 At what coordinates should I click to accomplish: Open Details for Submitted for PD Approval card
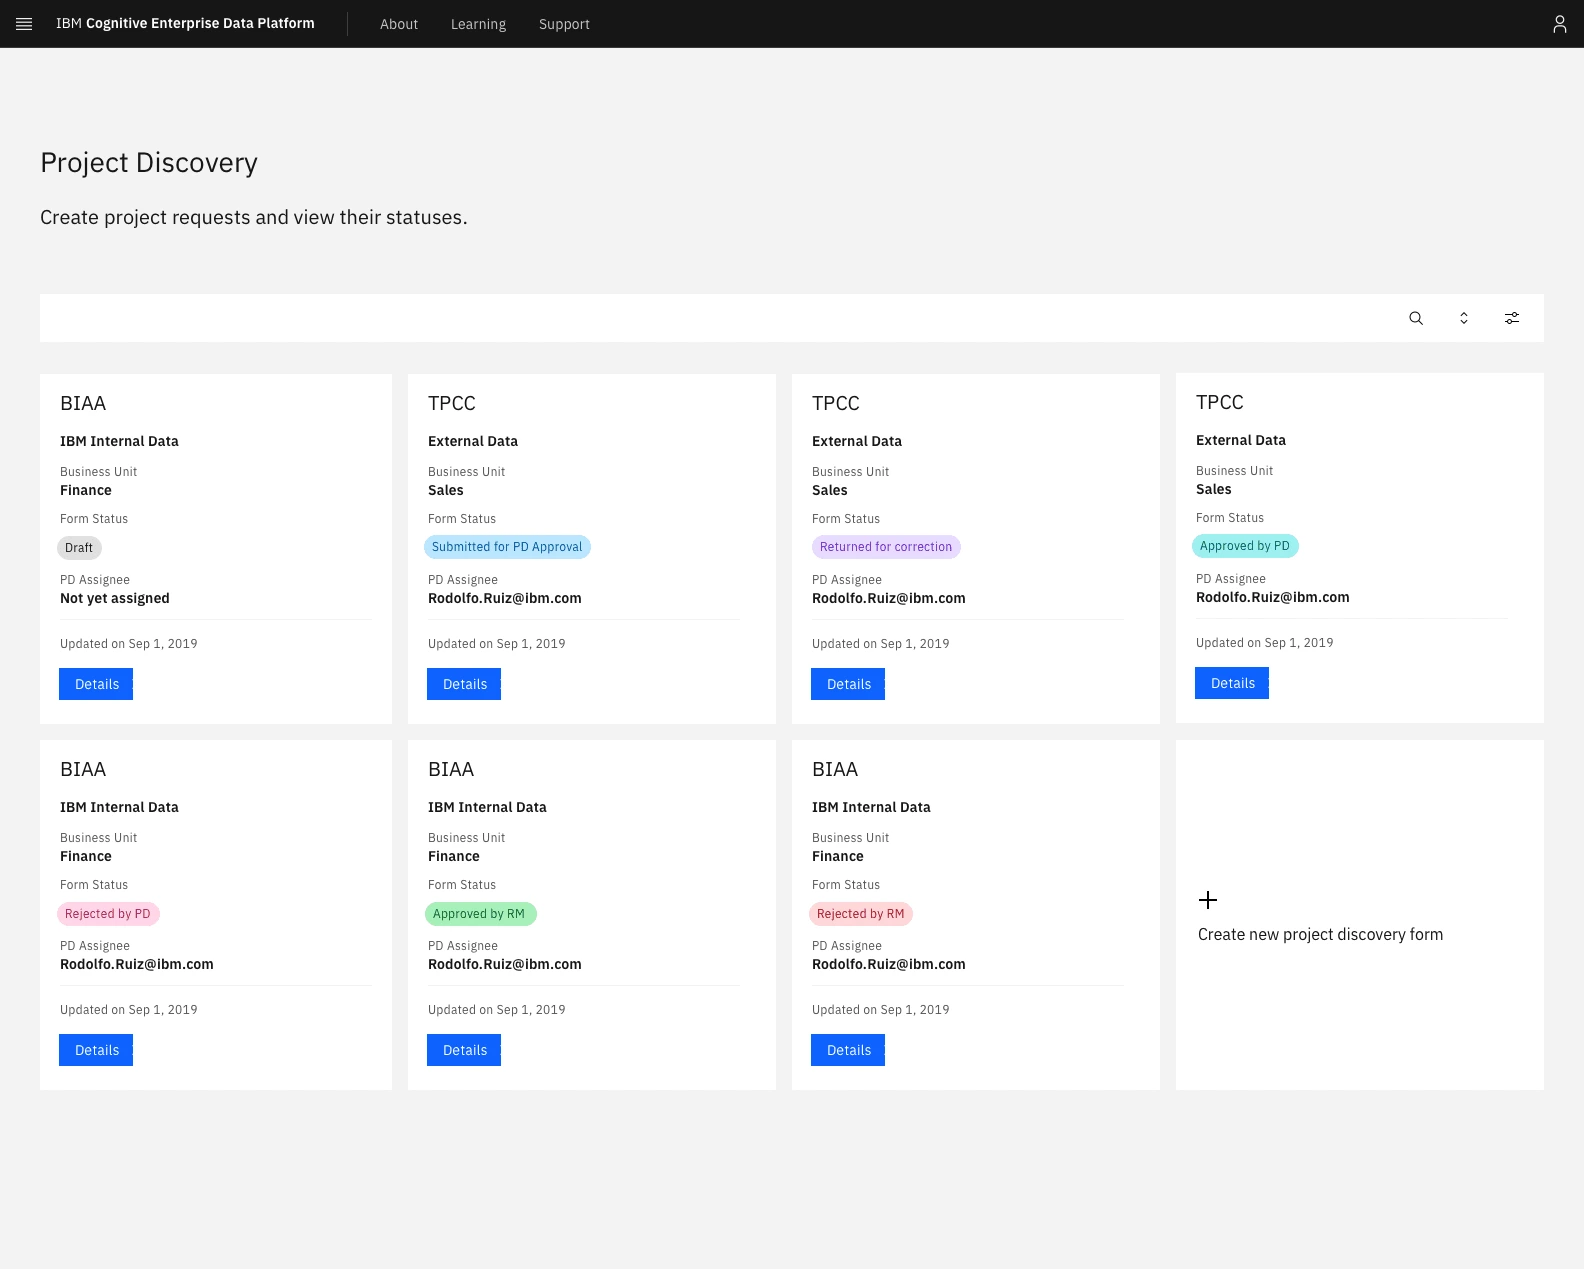(x=464, y=684)
